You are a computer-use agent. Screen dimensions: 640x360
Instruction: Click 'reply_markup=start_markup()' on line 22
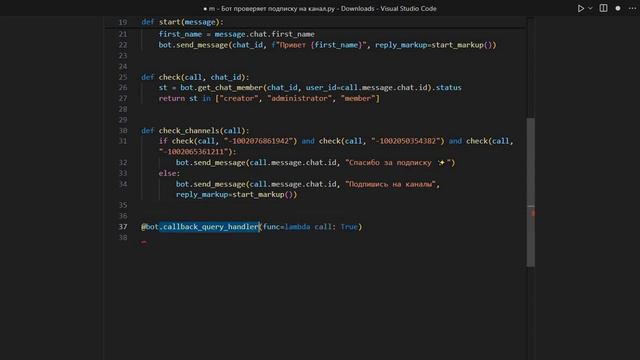pyautogui.click(x=436, y=45)
